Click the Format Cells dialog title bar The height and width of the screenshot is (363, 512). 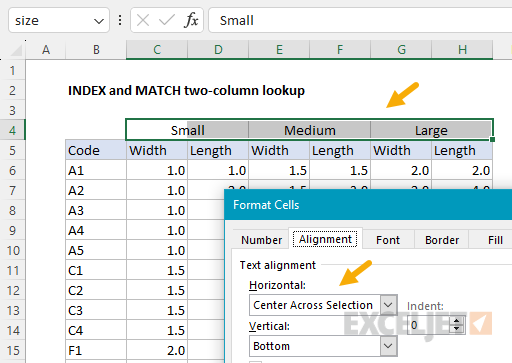point(368,204)
